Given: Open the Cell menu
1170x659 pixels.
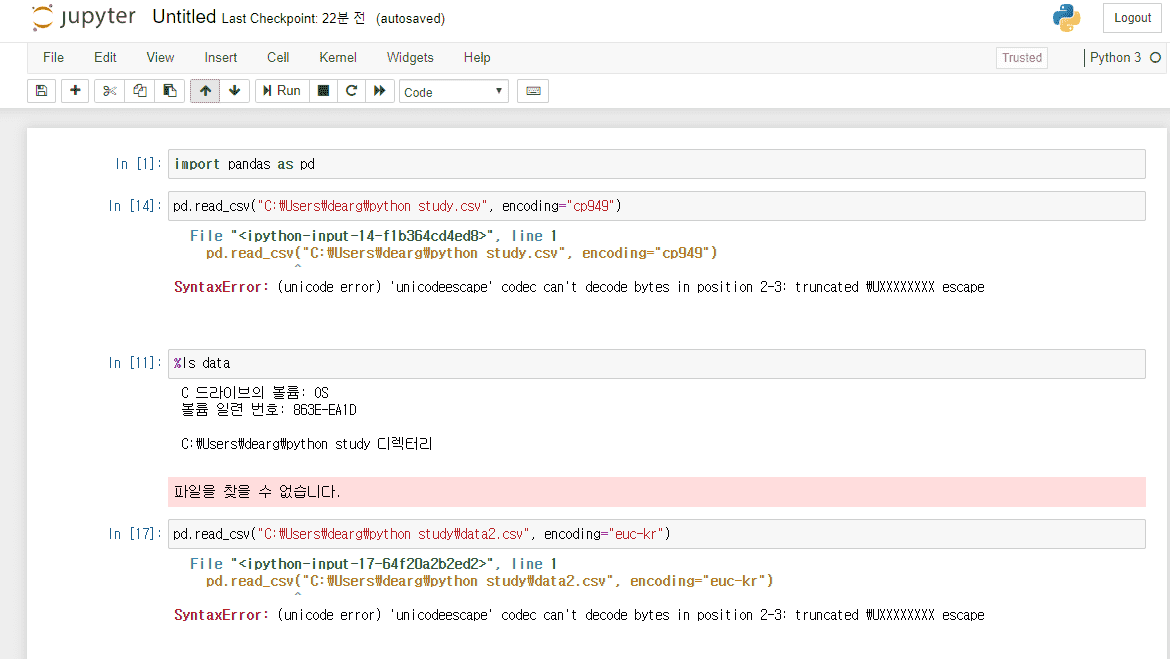Looking at the screenshot, I should tap(278, 58).
